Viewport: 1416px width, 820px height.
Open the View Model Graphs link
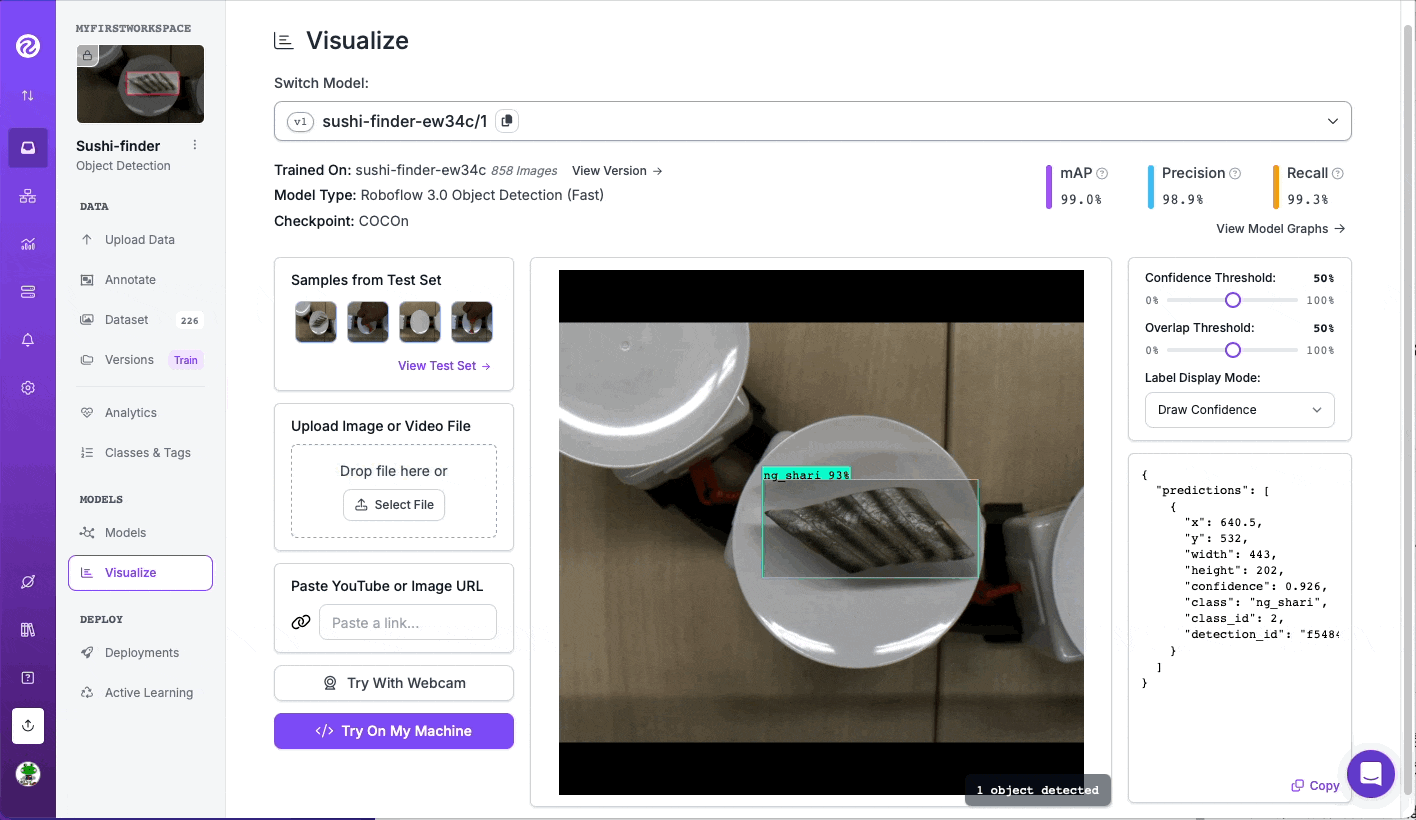point(1281,229)
